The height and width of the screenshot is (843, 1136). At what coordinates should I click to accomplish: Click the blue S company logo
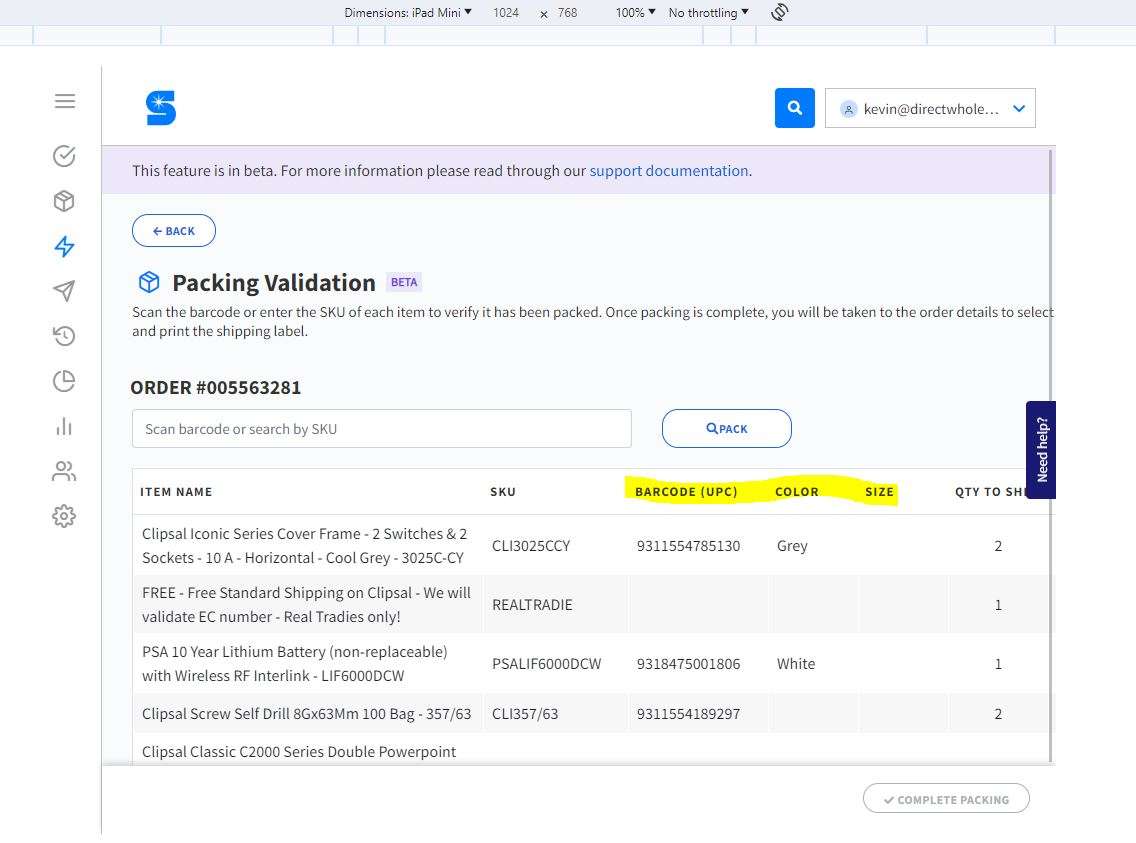tap(161, 108)
